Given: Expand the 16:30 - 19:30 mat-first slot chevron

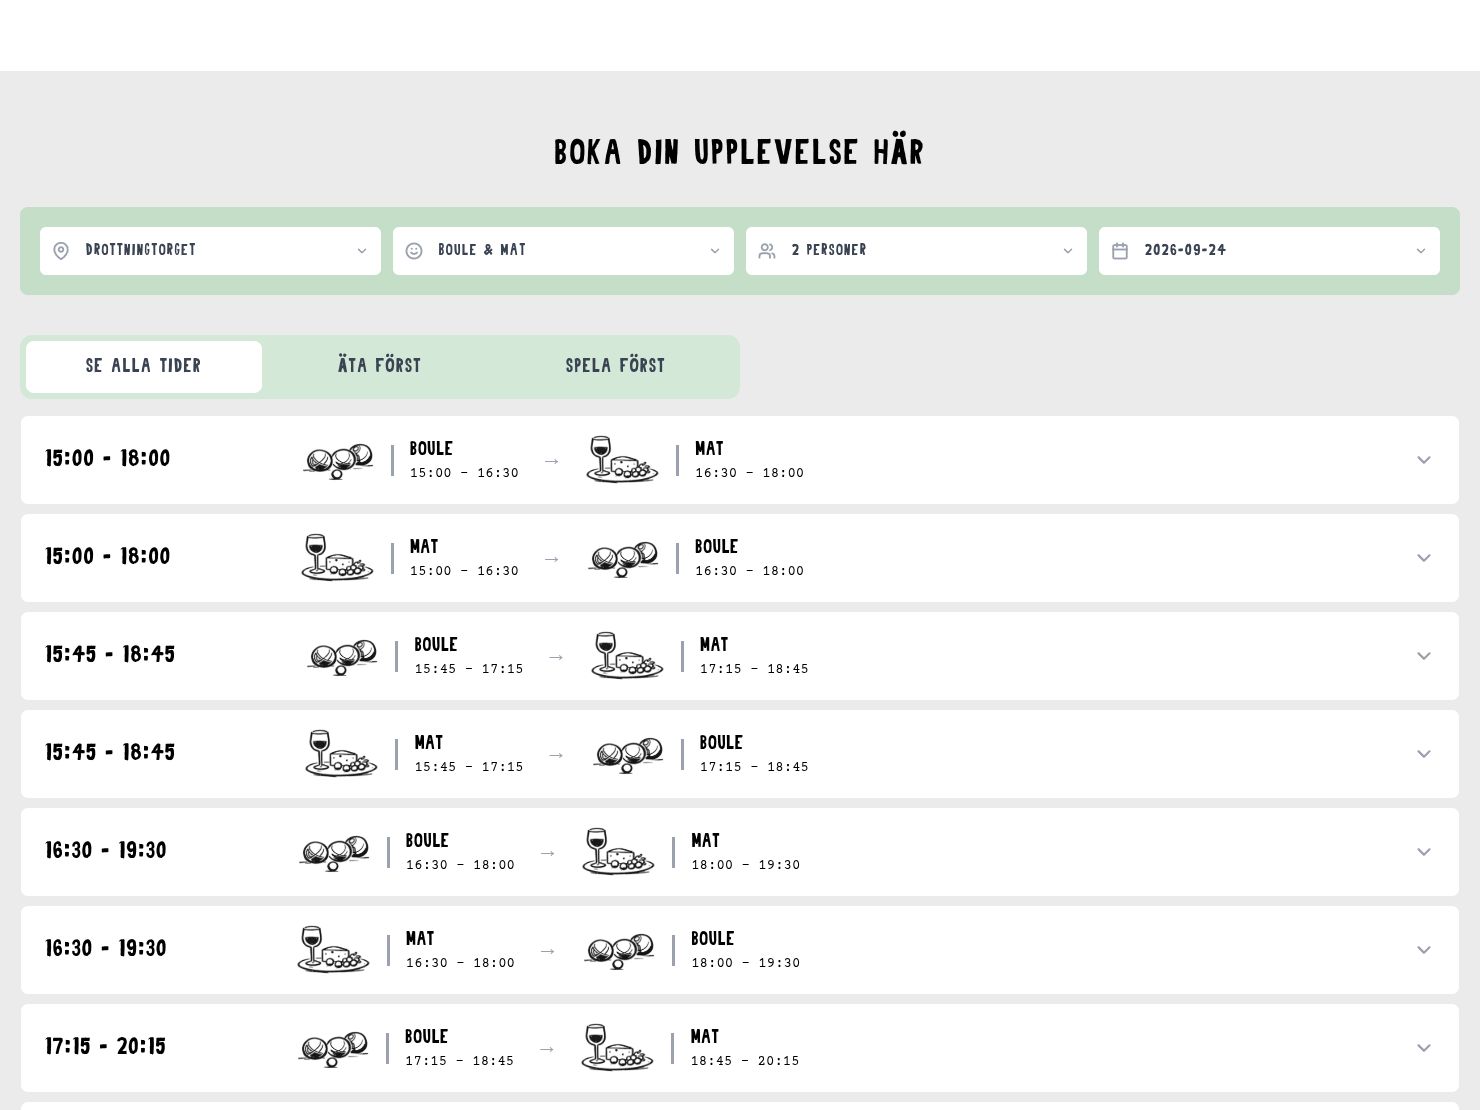Looking at the screenshot, I should (x=1424, y=950).
